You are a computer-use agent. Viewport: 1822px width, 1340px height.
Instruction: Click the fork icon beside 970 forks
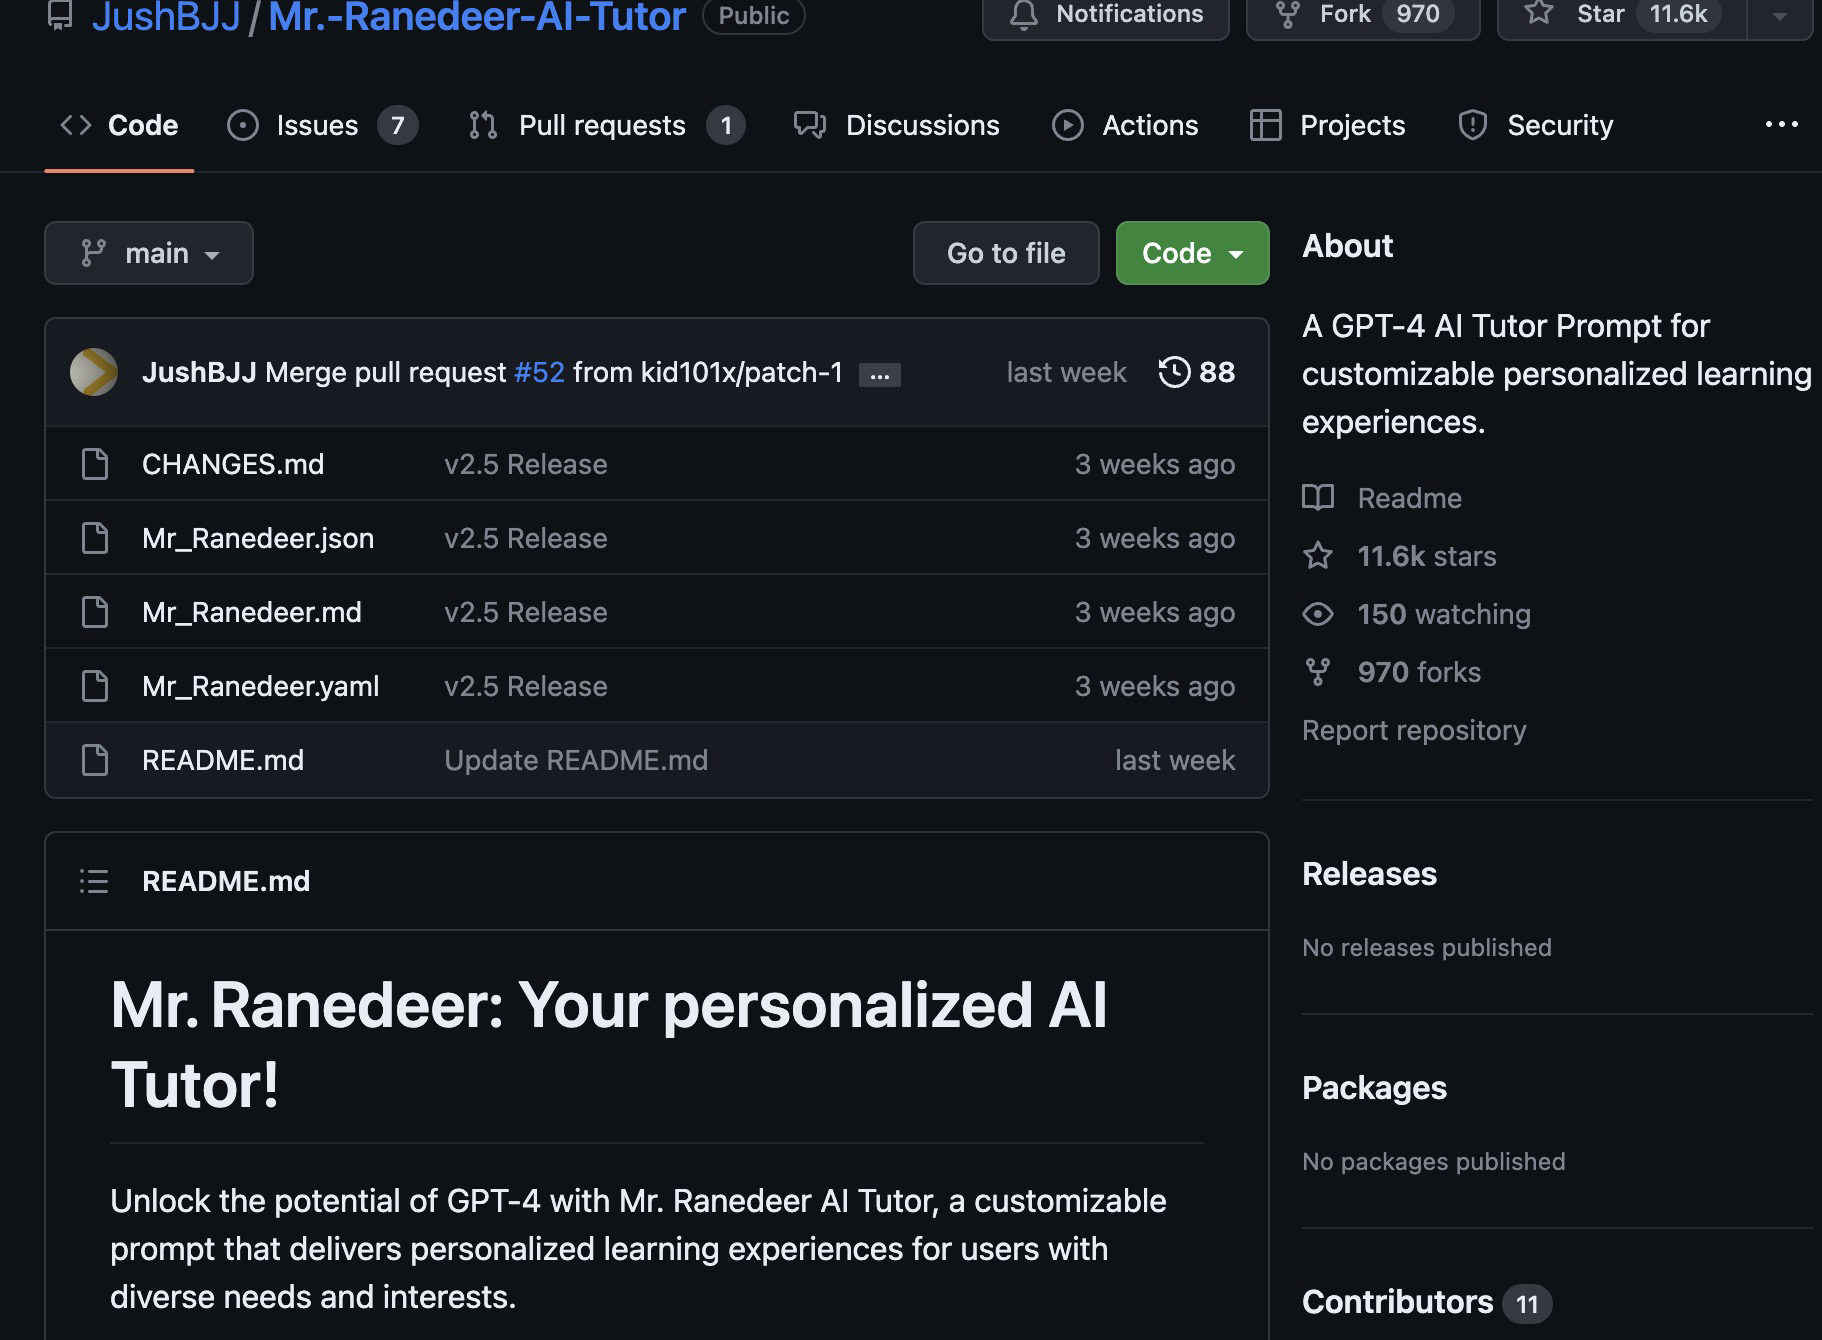1318,672
